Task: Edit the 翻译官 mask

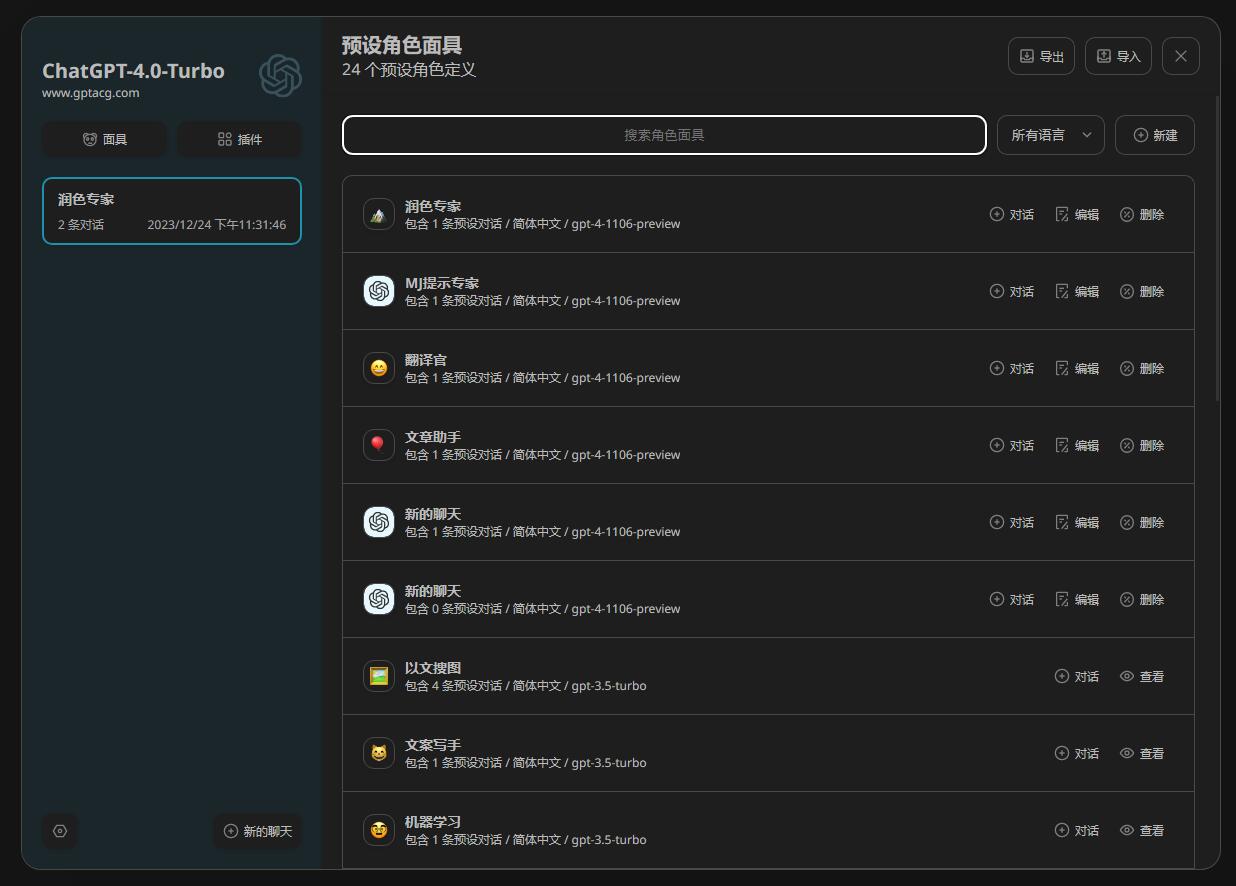Action: [1077, 368]
